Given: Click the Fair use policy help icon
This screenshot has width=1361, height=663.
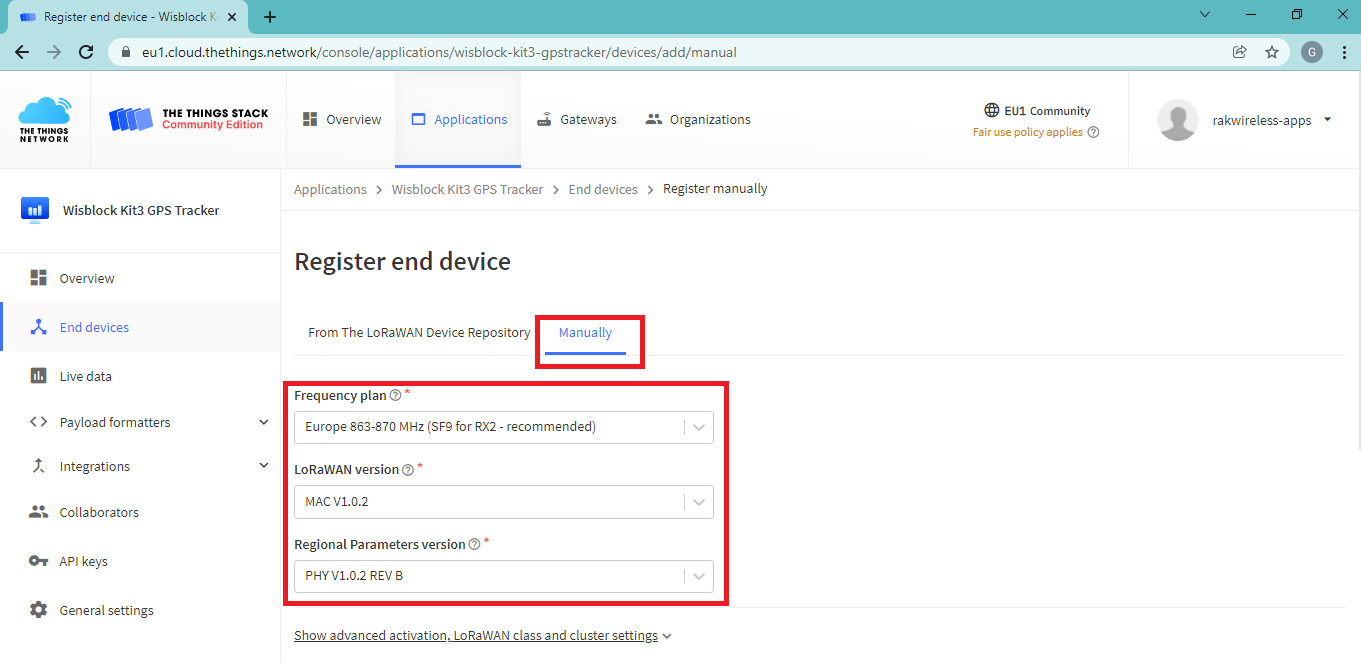Looking at the screenshot, I should click(x=1093, y=132).
